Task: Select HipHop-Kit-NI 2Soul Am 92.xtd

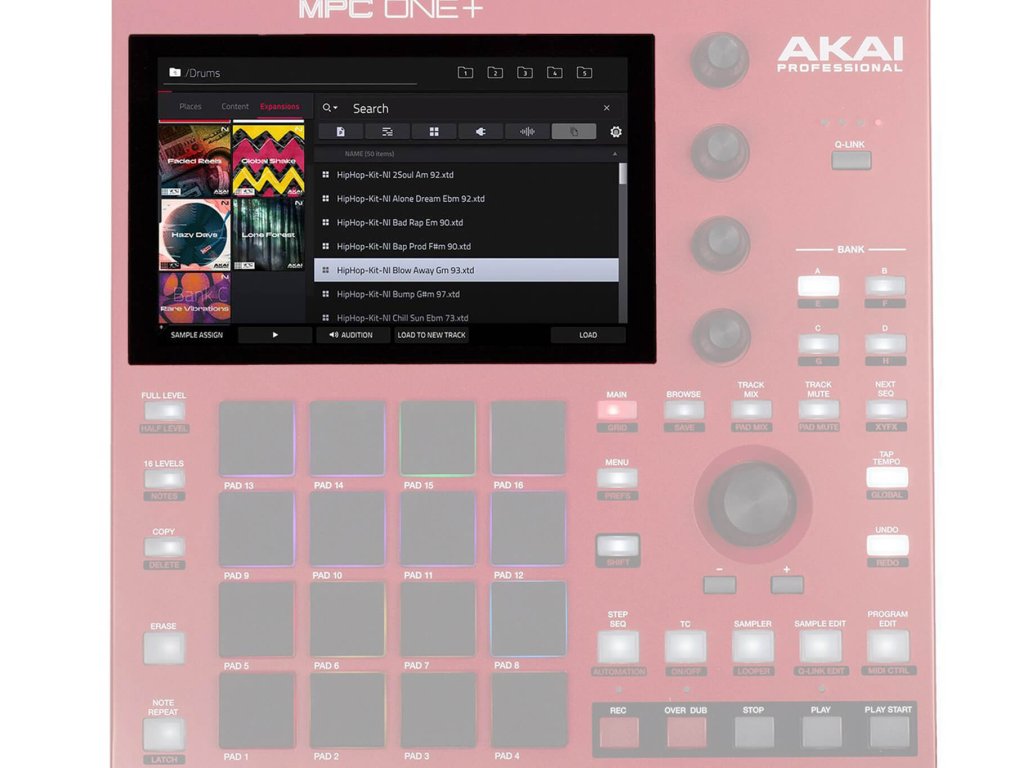Action: click(x=466, y=175)
